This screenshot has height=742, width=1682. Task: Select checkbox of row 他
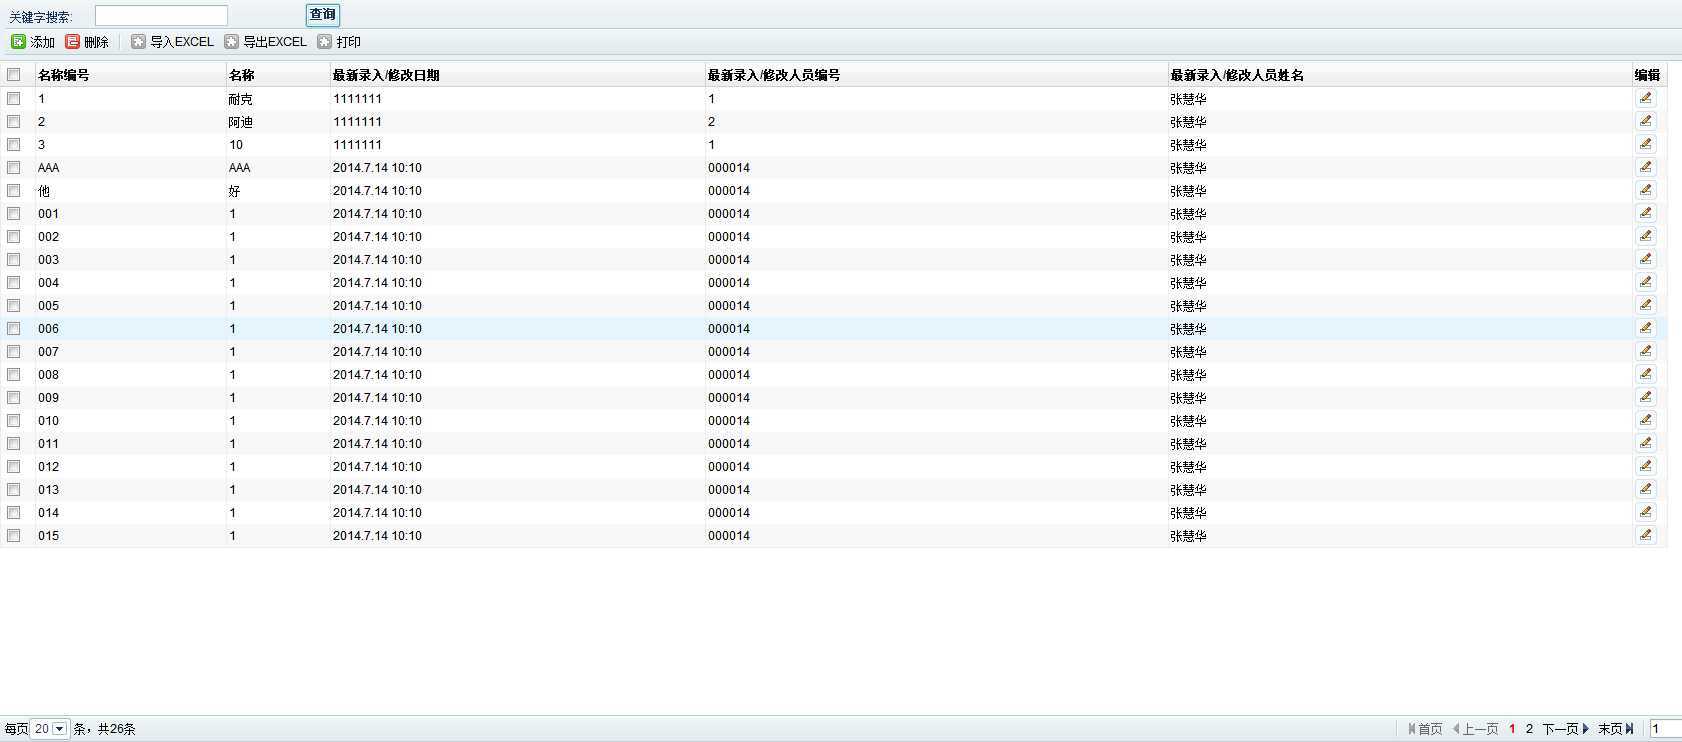(14, 190)
